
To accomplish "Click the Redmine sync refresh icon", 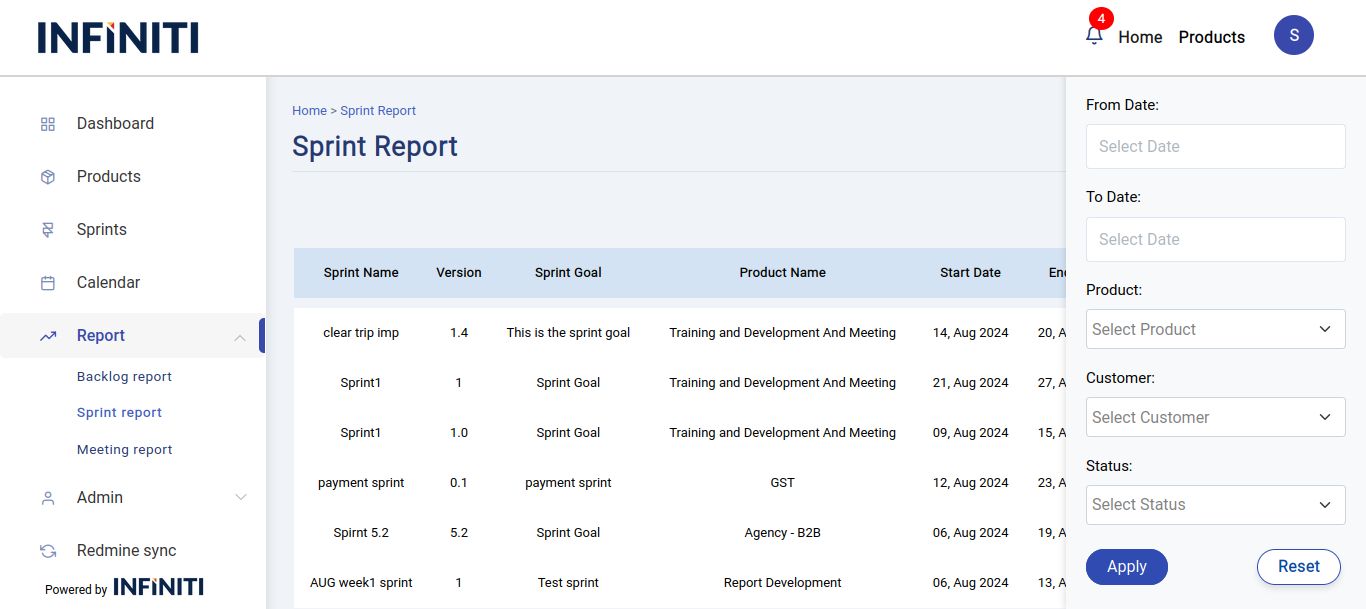I will [x=47, y=551].
